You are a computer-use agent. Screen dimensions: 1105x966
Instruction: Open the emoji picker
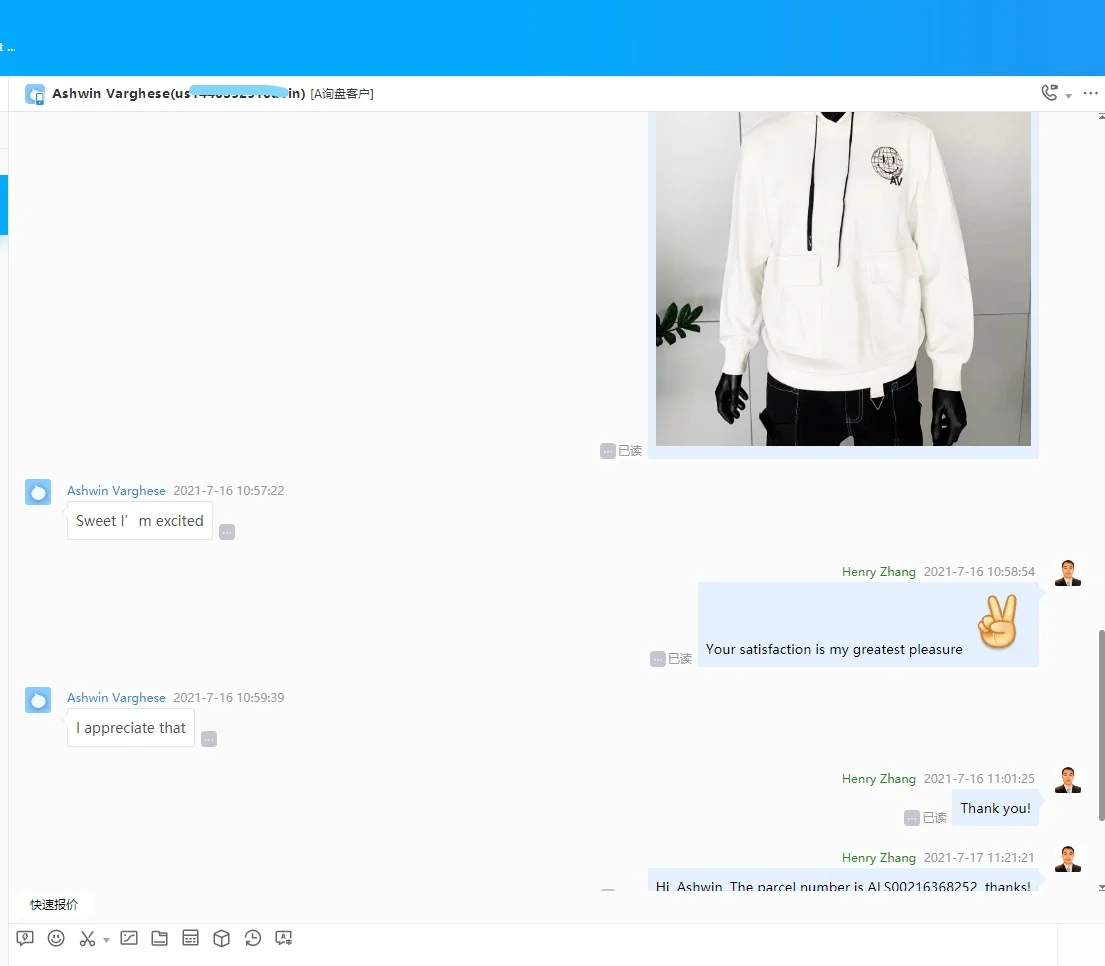[x=56, y=938]
